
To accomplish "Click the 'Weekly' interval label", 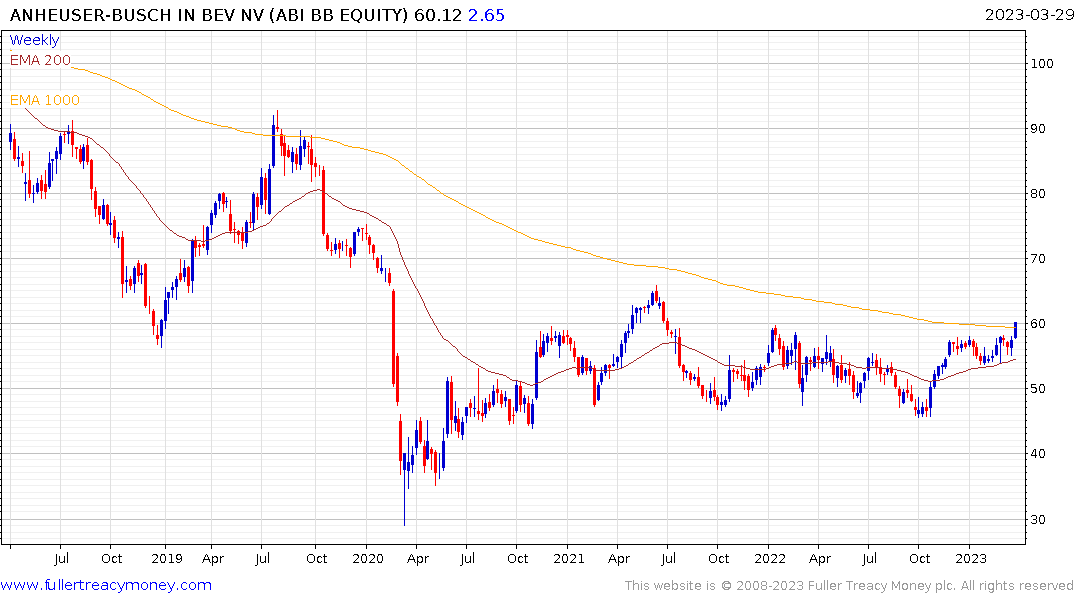I will 34,40.
